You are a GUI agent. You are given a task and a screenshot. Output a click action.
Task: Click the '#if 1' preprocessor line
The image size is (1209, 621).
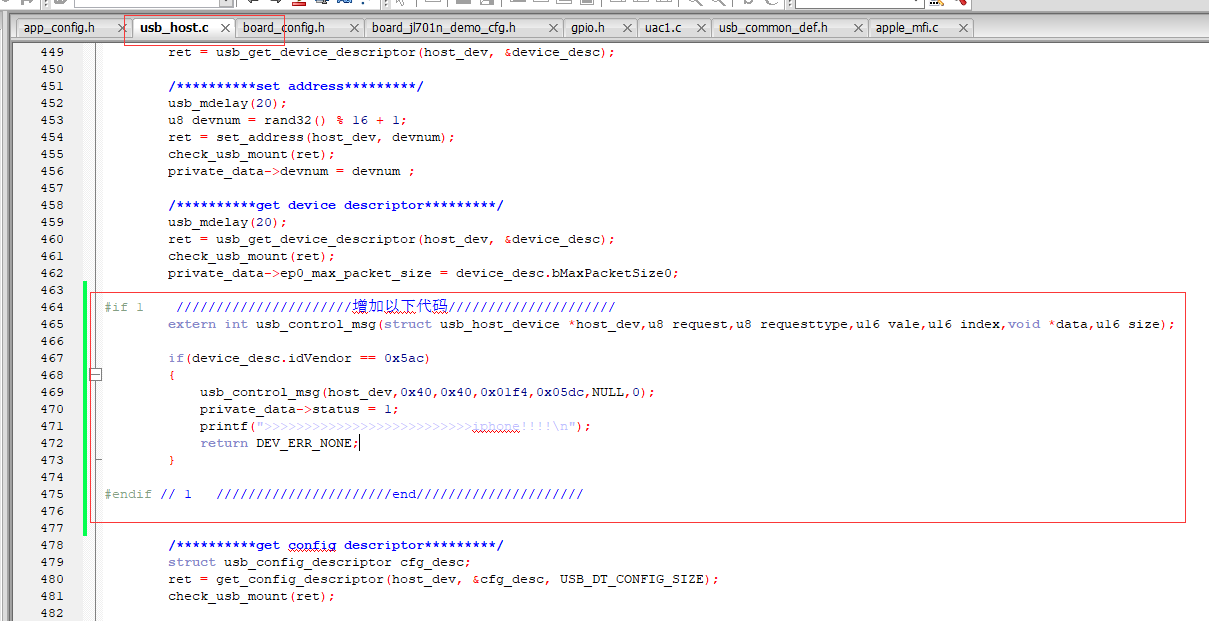(360, 307)
